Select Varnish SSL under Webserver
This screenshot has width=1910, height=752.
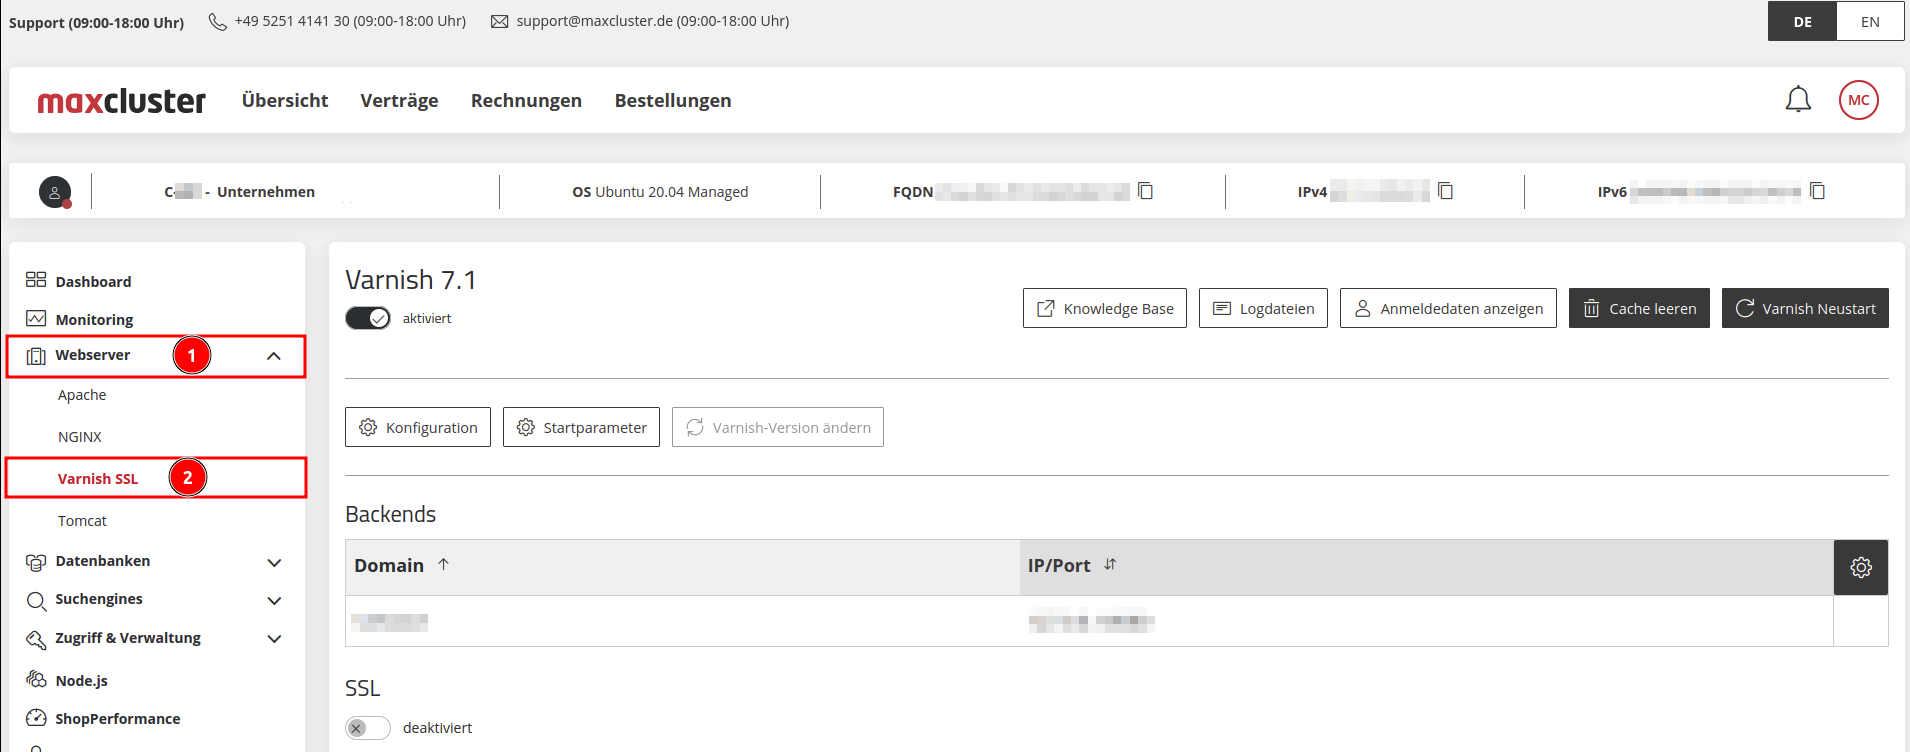coord(98,479)
